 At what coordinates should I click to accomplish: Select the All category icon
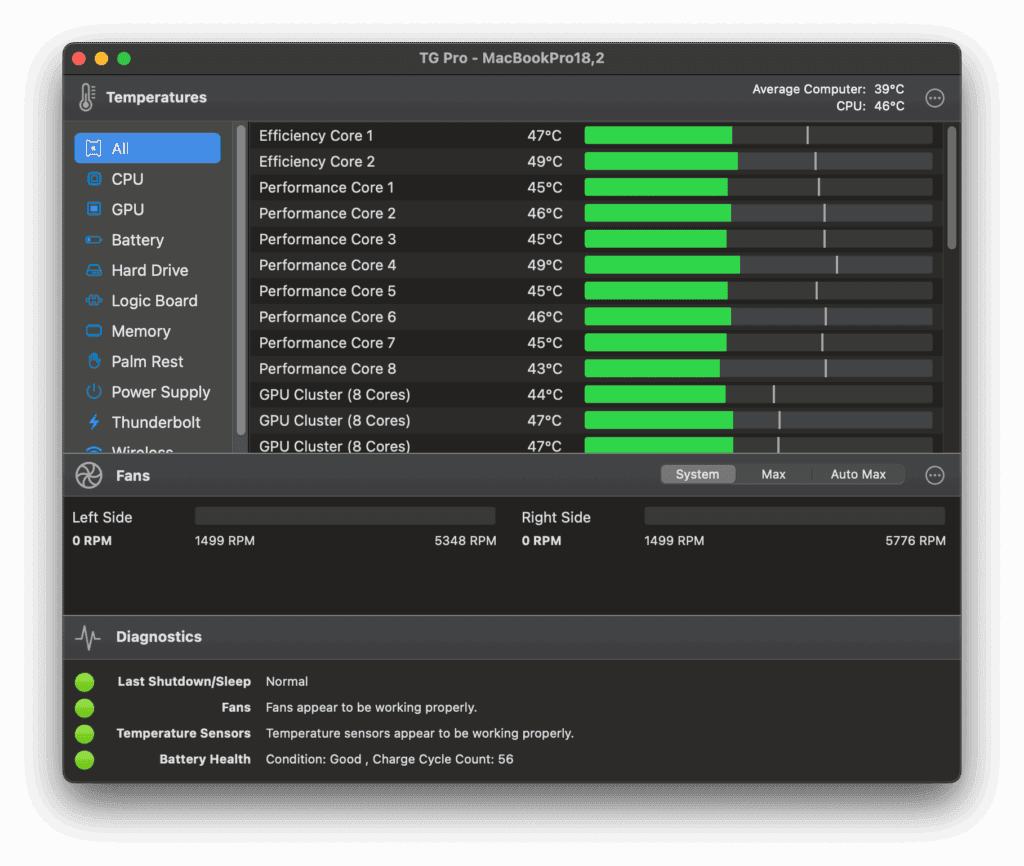(x=94, y=148)
